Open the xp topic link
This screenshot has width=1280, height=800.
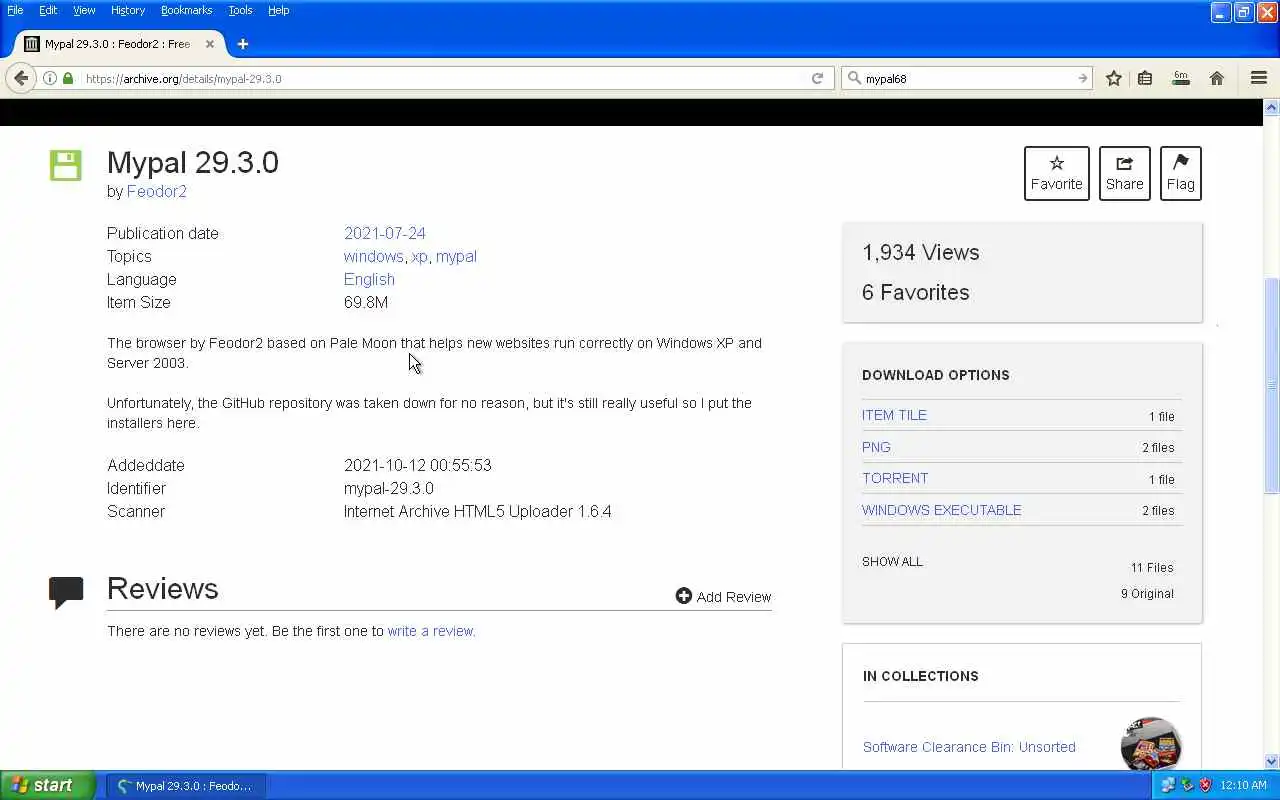click(419, 256)
